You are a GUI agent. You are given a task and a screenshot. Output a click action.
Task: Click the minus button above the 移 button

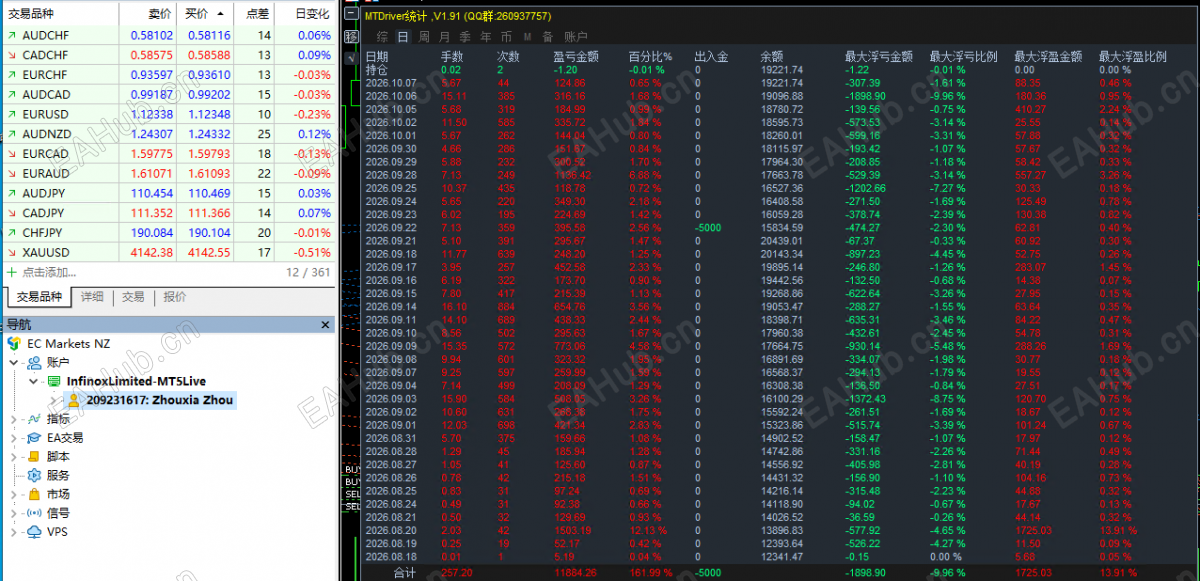point(350,15)
